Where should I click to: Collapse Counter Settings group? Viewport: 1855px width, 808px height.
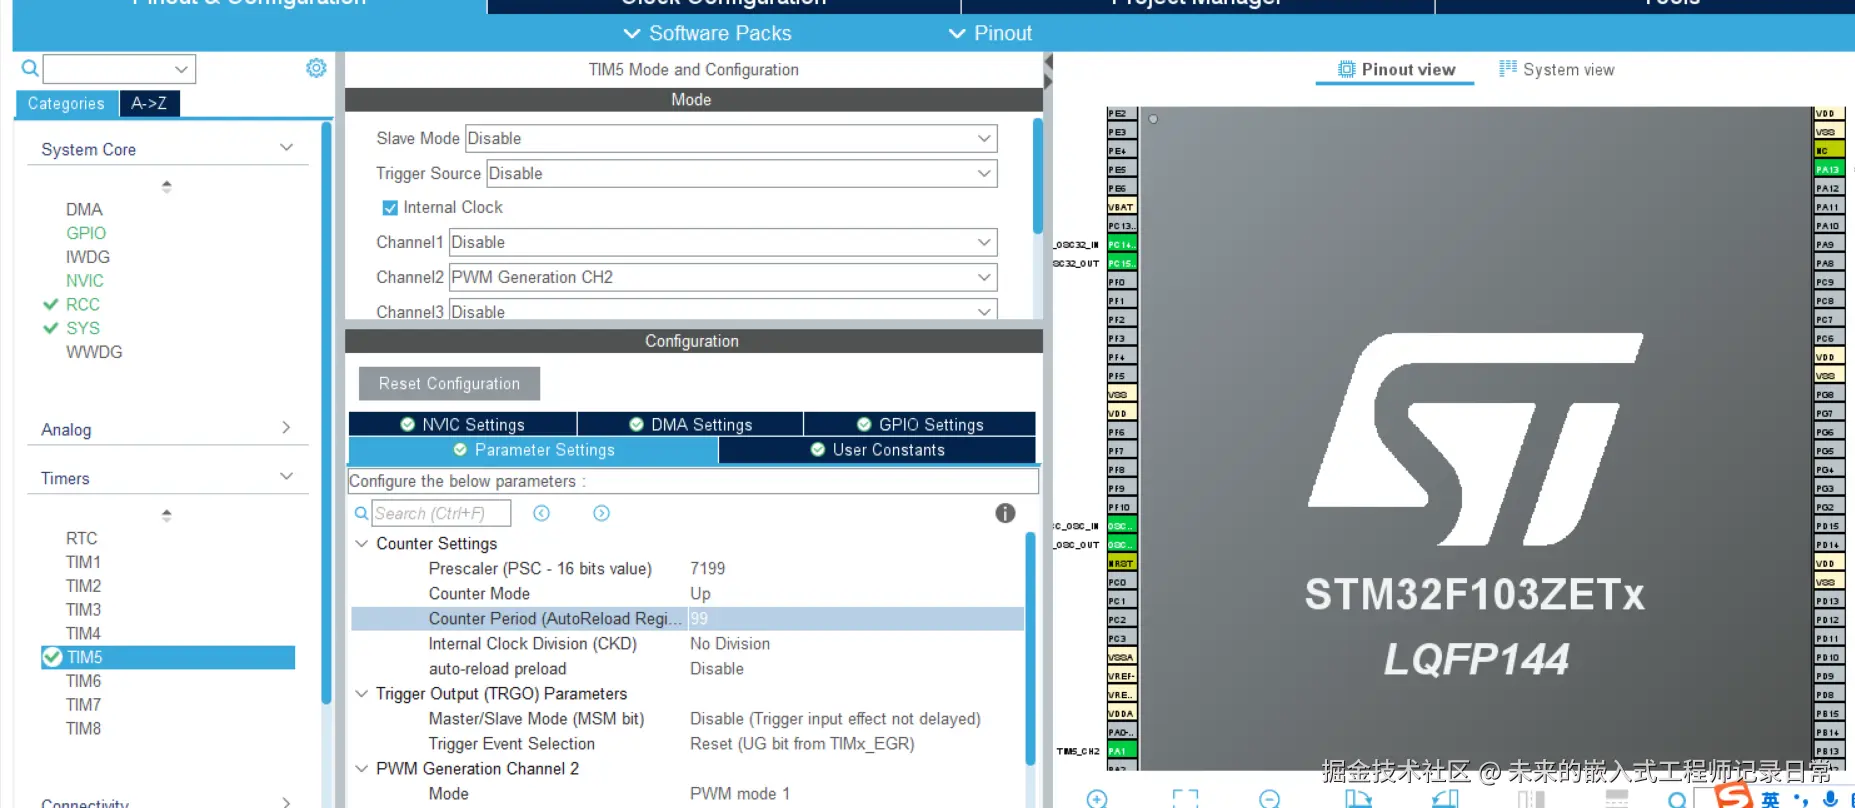(x=362, y=543)
